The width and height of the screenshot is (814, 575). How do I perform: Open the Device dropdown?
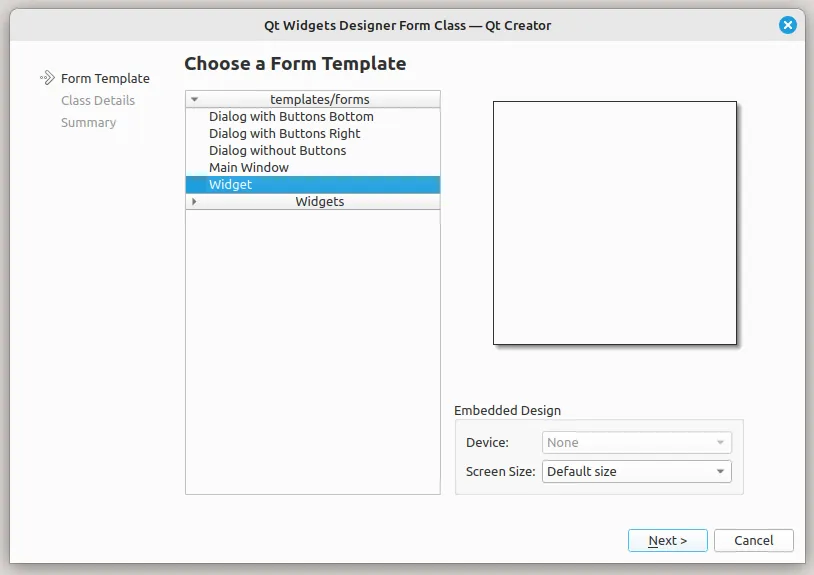click(x=636, y=443)
